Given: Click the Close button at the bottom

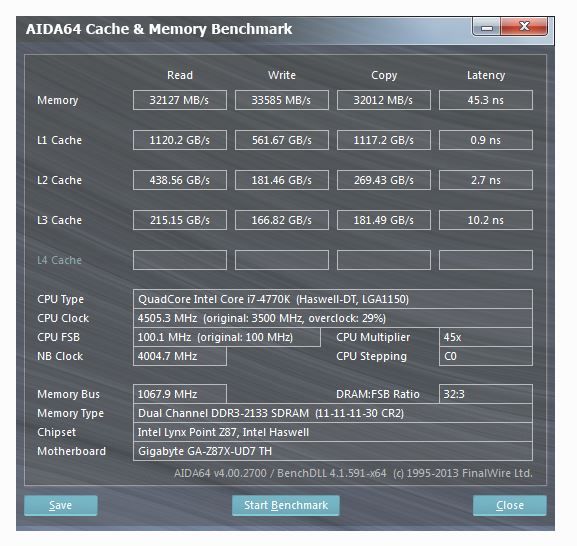Looking at the screenshot, I should pyautogui.click(x=510, y=506).
